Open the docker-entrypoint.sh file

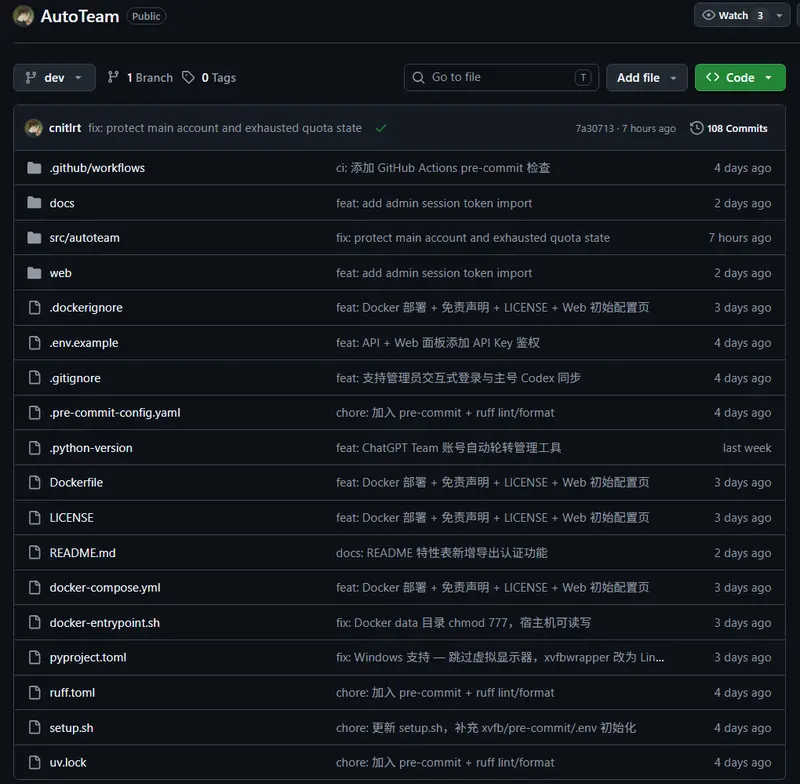(104, 623)
